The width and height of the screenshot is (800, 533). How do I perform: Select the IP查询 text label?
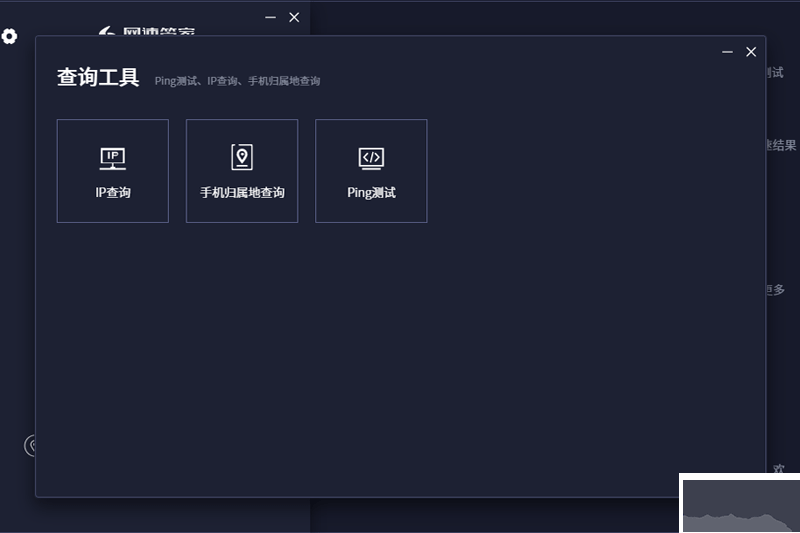pyautogui.click(x=112, y=192)
